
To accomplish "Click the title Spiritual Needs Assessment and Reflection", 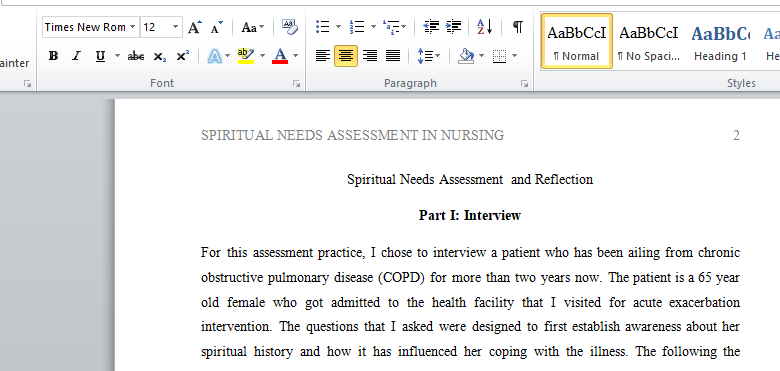I will (470, 180).
